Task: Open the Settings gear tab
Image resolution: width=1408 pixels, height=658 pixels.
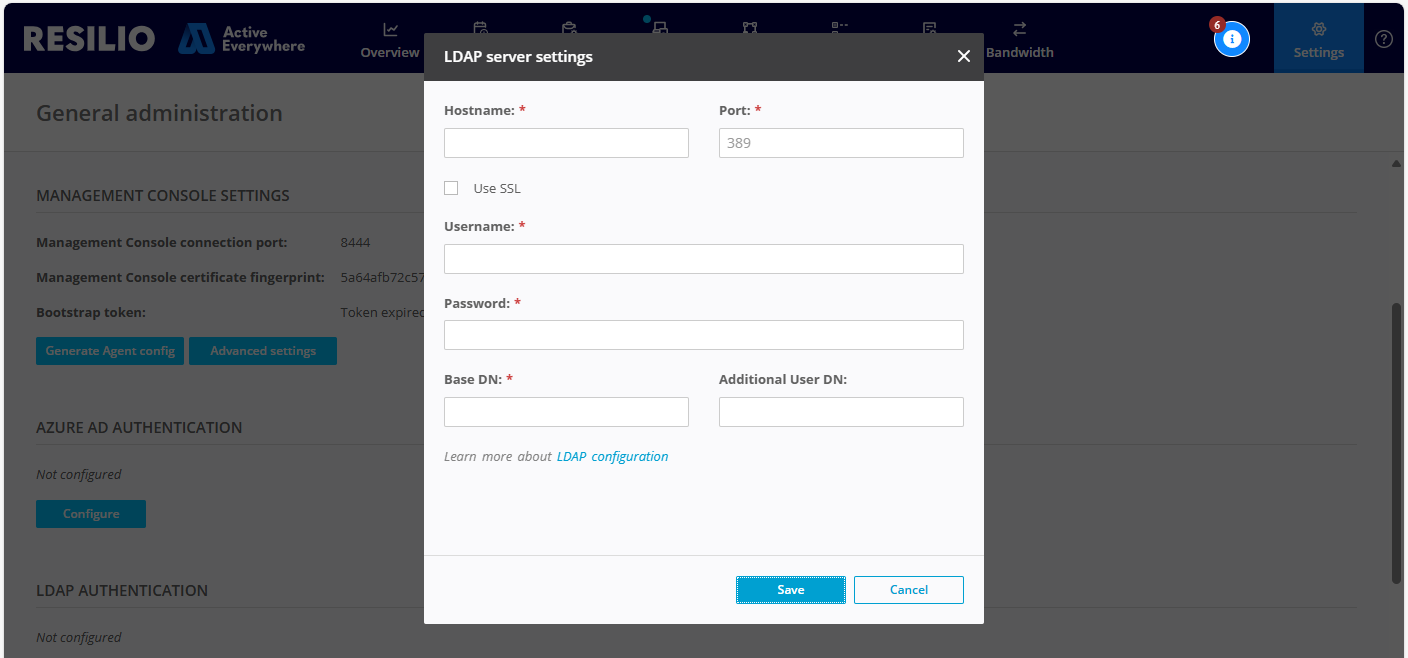Action: (x=1318, y=40)
